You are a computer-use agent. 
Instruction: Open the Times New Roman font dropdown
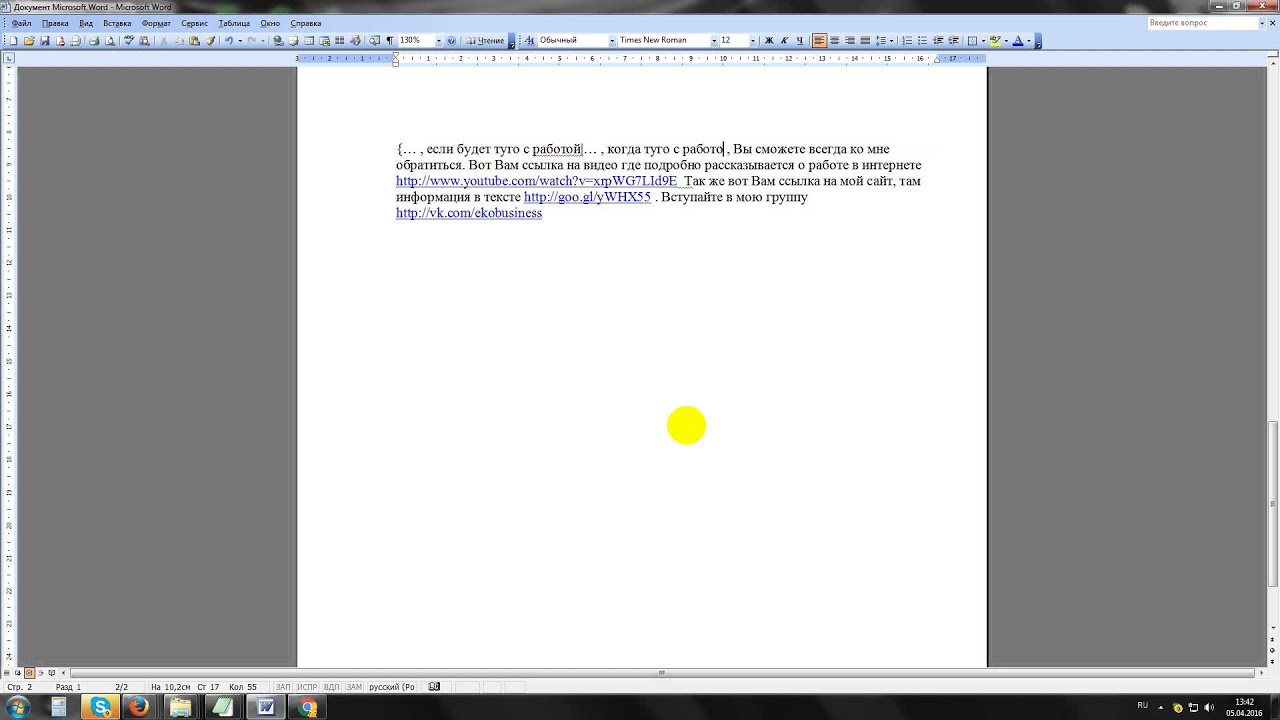coord(714,41)
